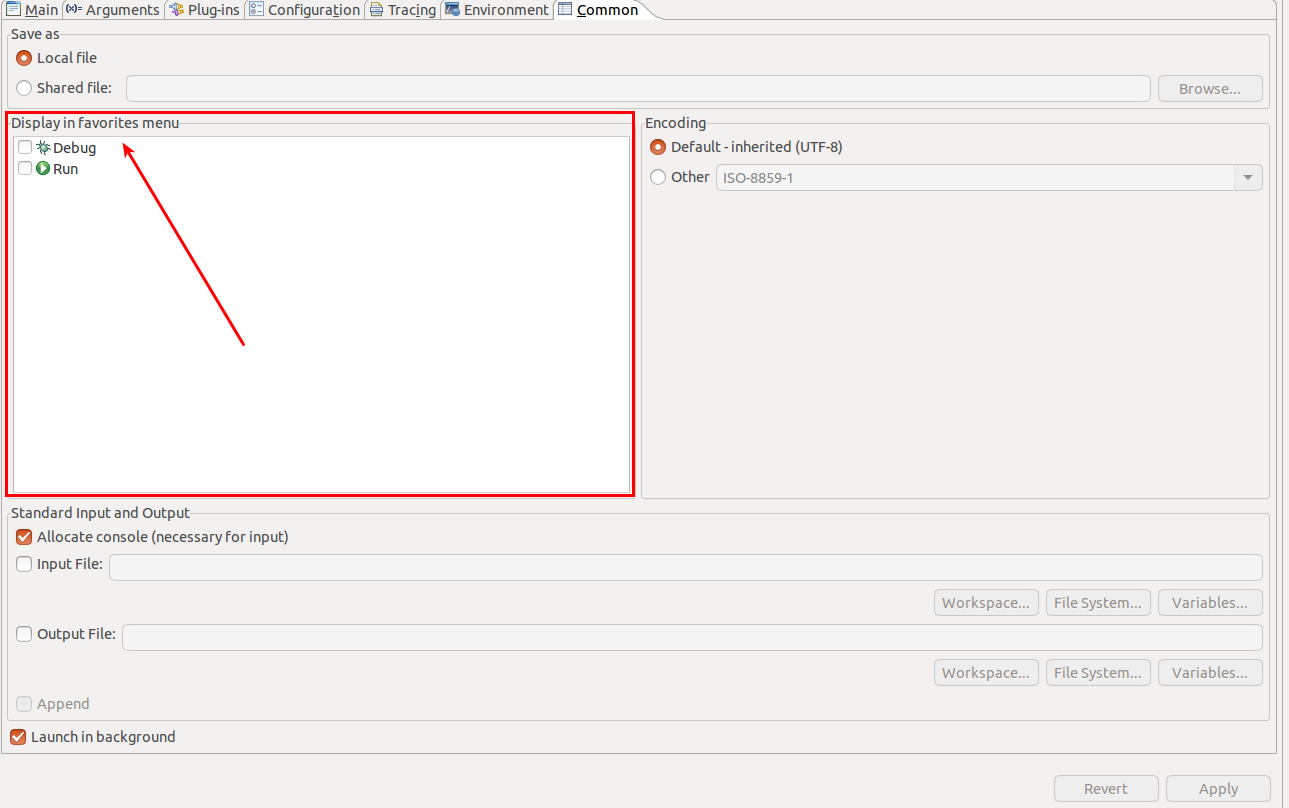Viewport: 1289px width, 808px height.
Task: Enable the Output File checkbox
Action: click(x=24, y=634)
